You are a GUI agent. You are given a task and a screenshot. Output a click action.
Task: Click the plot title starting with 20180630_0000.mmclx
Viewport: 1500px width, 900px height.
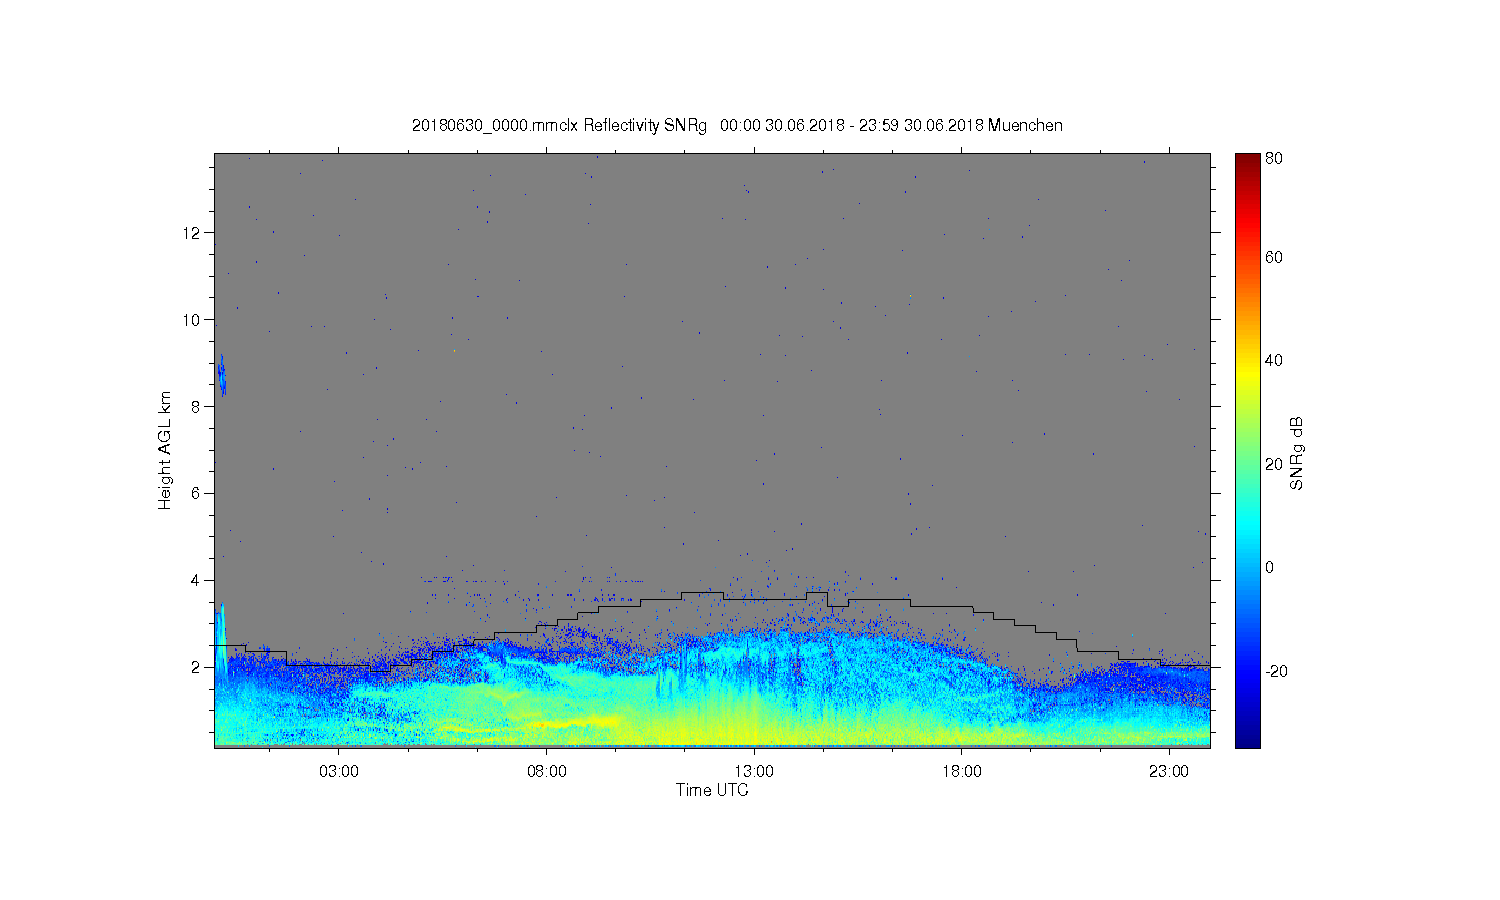(x=737, y=125)
